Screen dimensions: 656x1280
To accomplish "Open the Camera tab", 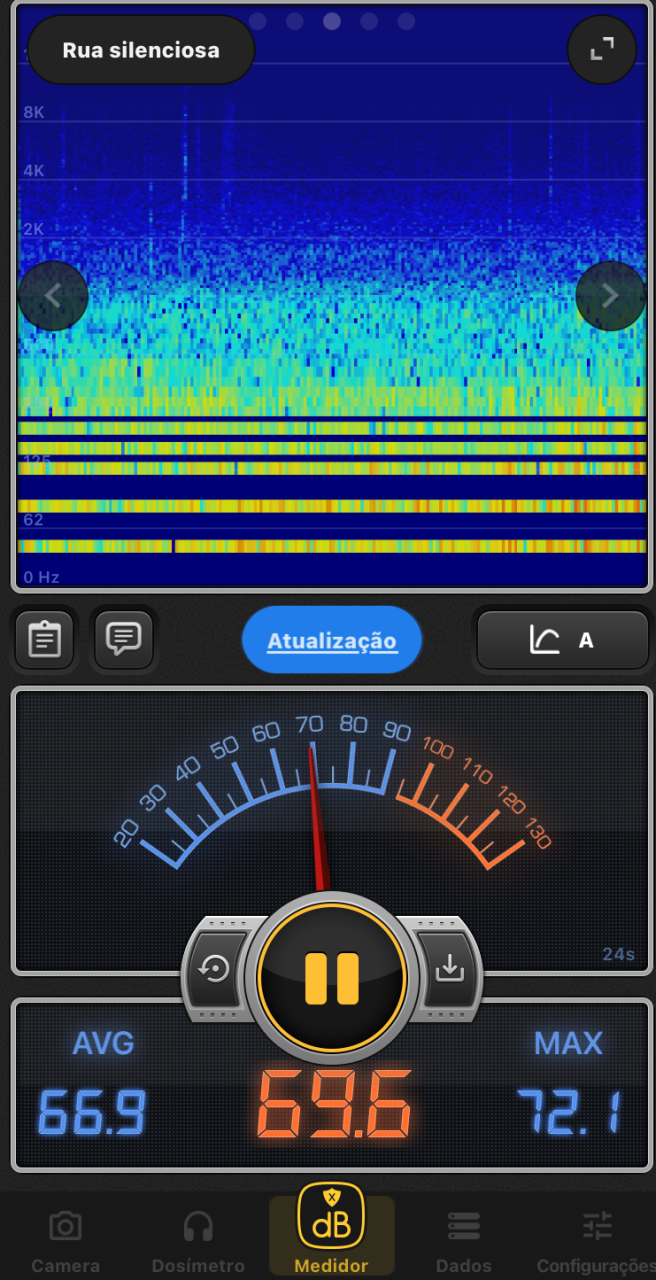I will click(x=65, y=1240).
